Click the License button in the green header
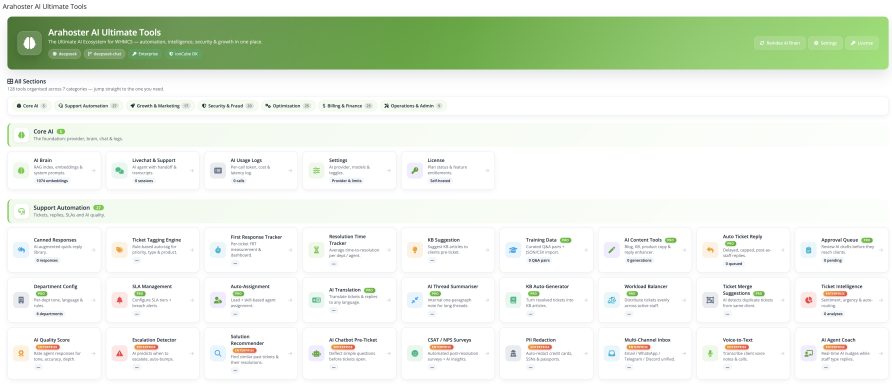The image size is (892, 384). point(861,43)
